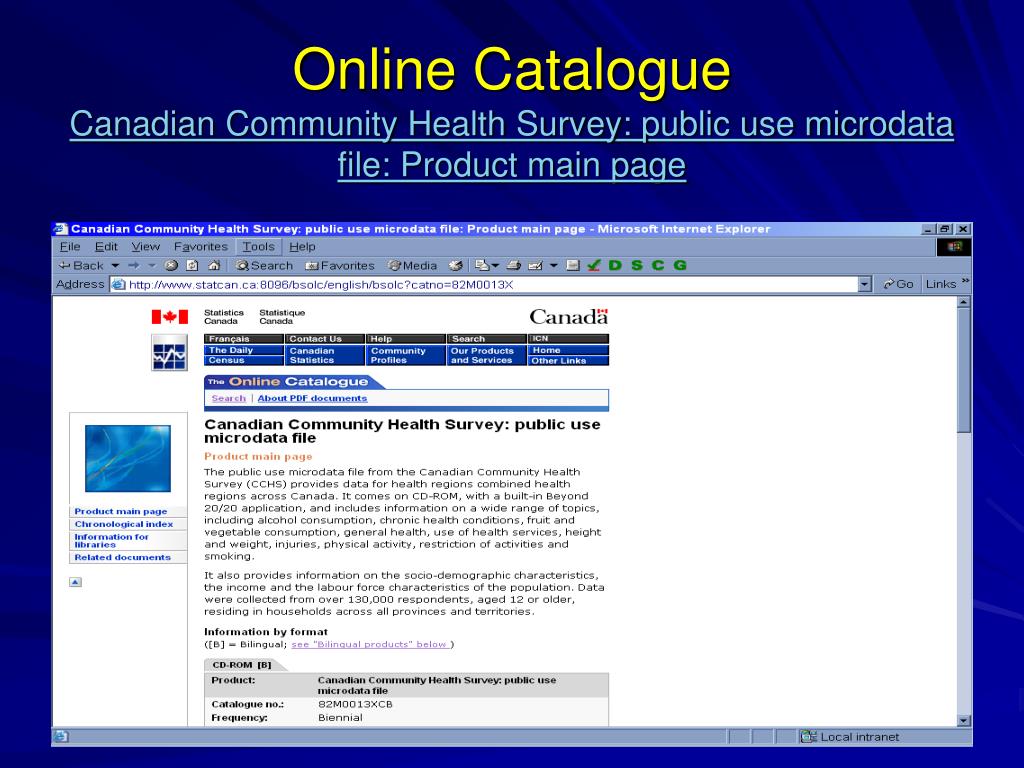The height and width of the screenshot is (768, 1024).
Task: Click the Mail icon in toolbar
Action: (483, 265)
